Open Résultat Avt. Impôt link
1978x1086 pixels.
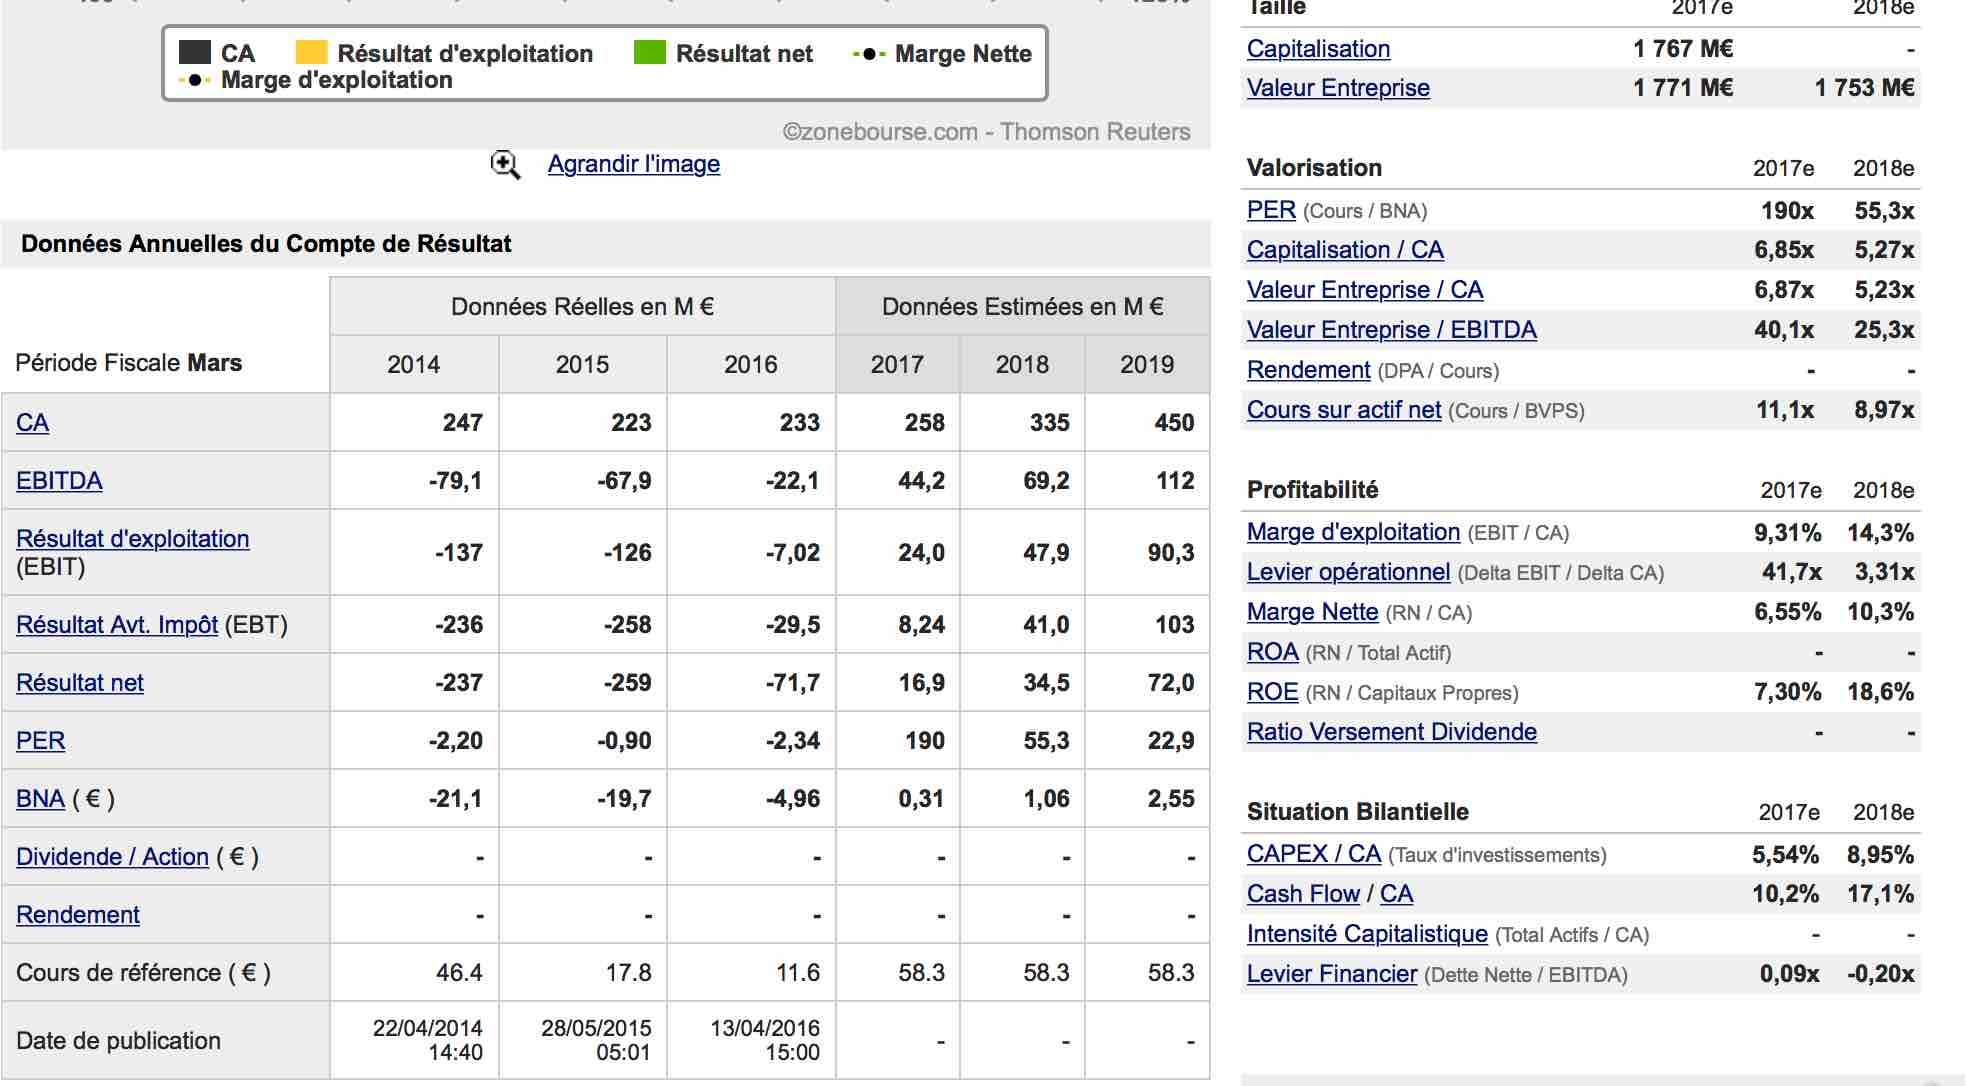(x=117, y=625)
